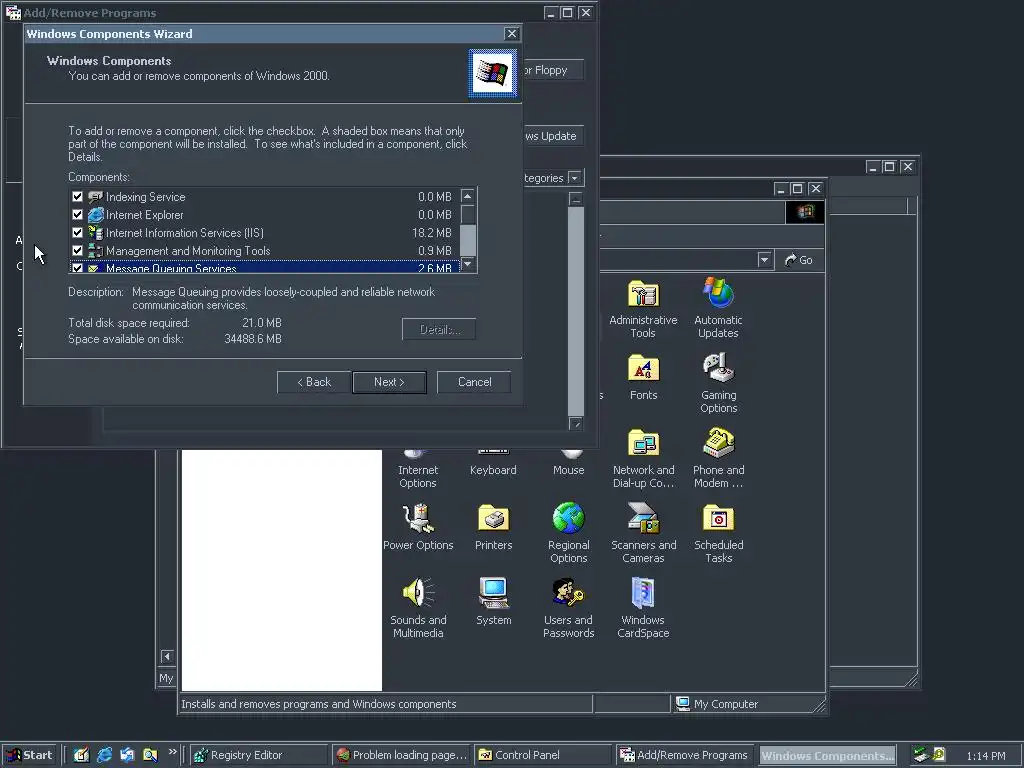Click Indexing Service component icon
The height and width of the screenshot is (768, 1024).
[x=95, y=197]
